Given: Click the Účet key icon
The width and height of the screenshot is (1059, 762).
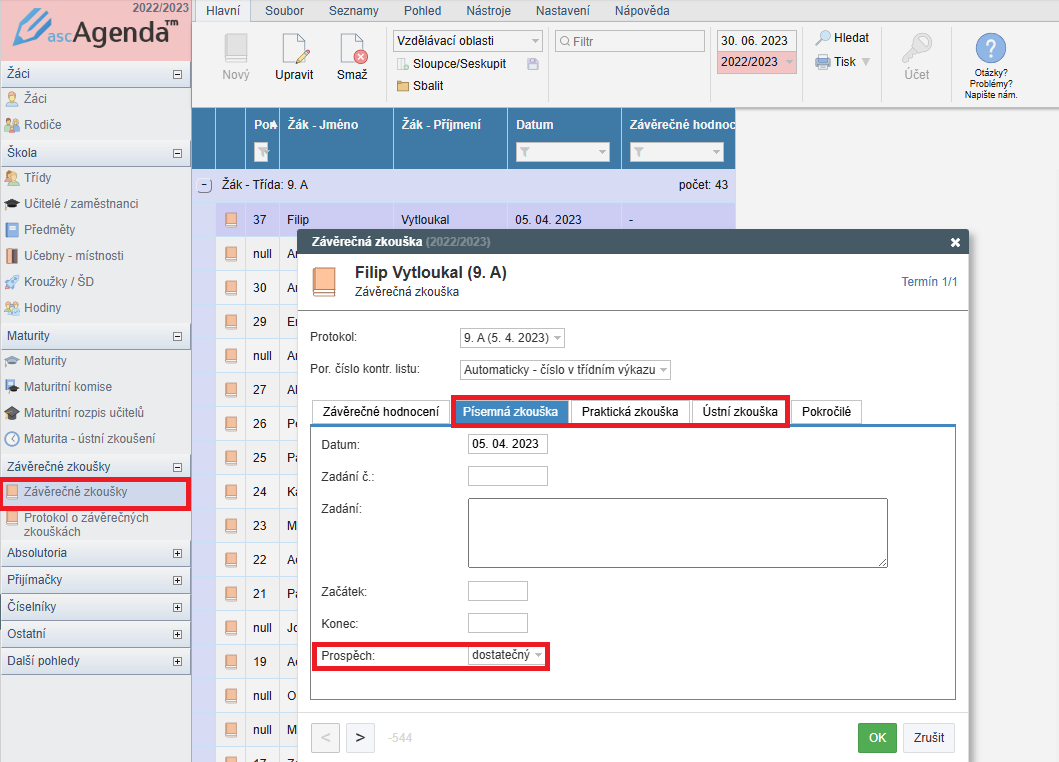Looking at the screenshot, I should pyautogui.click(x=916, y=48).
